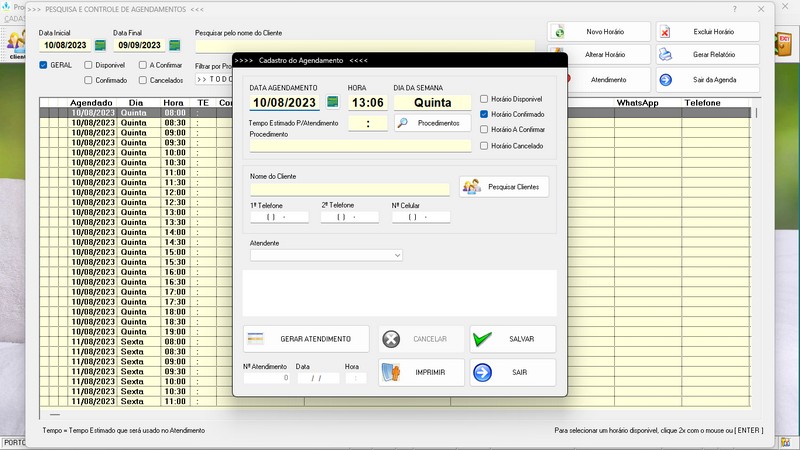The width and height of the screenshot is (800, 450).
Task: Toggle the GERAL checkbox
Action: (x=43, y=65)
